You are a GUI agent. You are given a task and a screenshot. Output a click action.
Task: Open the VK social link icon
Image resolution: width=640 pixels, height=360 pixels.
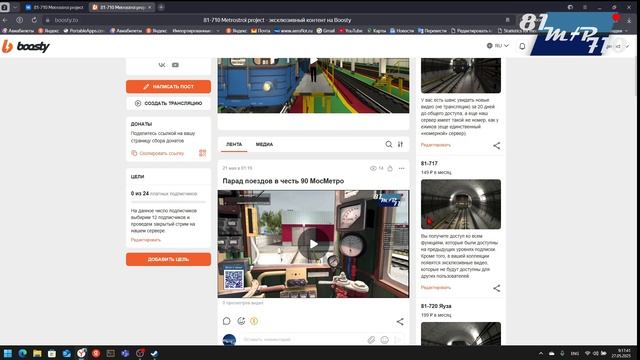point(162,65)
